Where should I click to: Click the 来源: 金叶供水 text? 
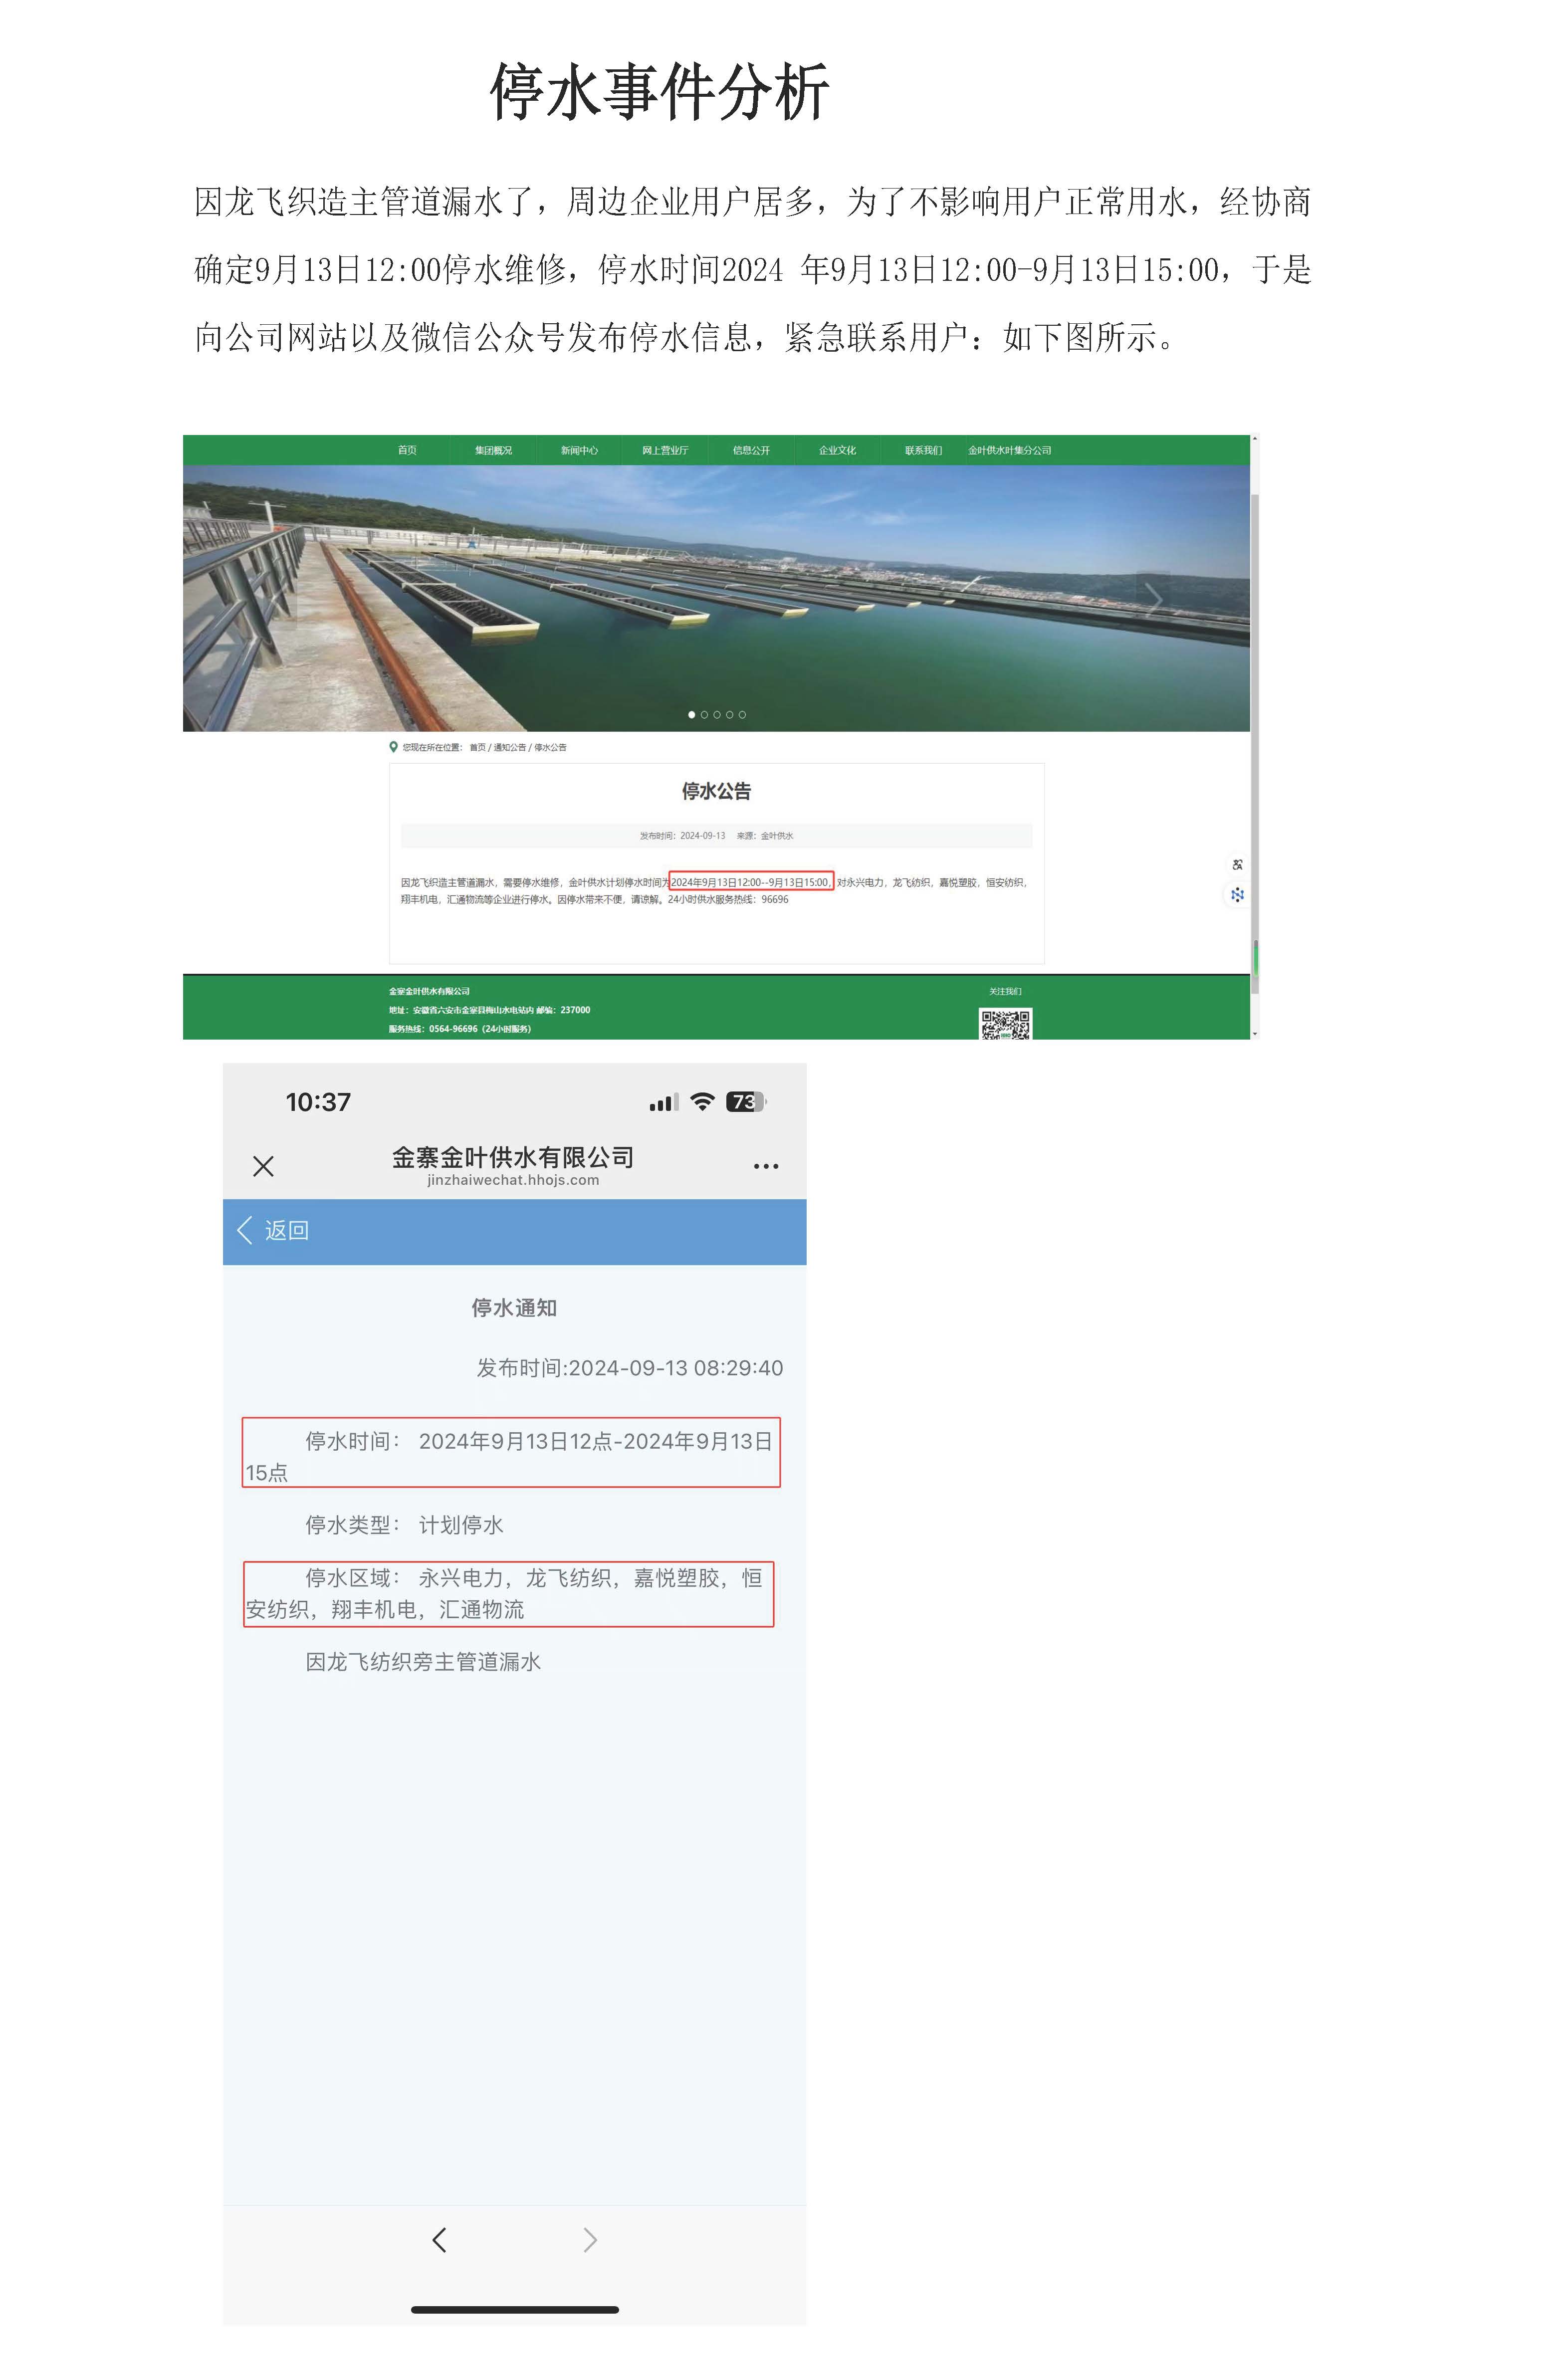[765, 835]
